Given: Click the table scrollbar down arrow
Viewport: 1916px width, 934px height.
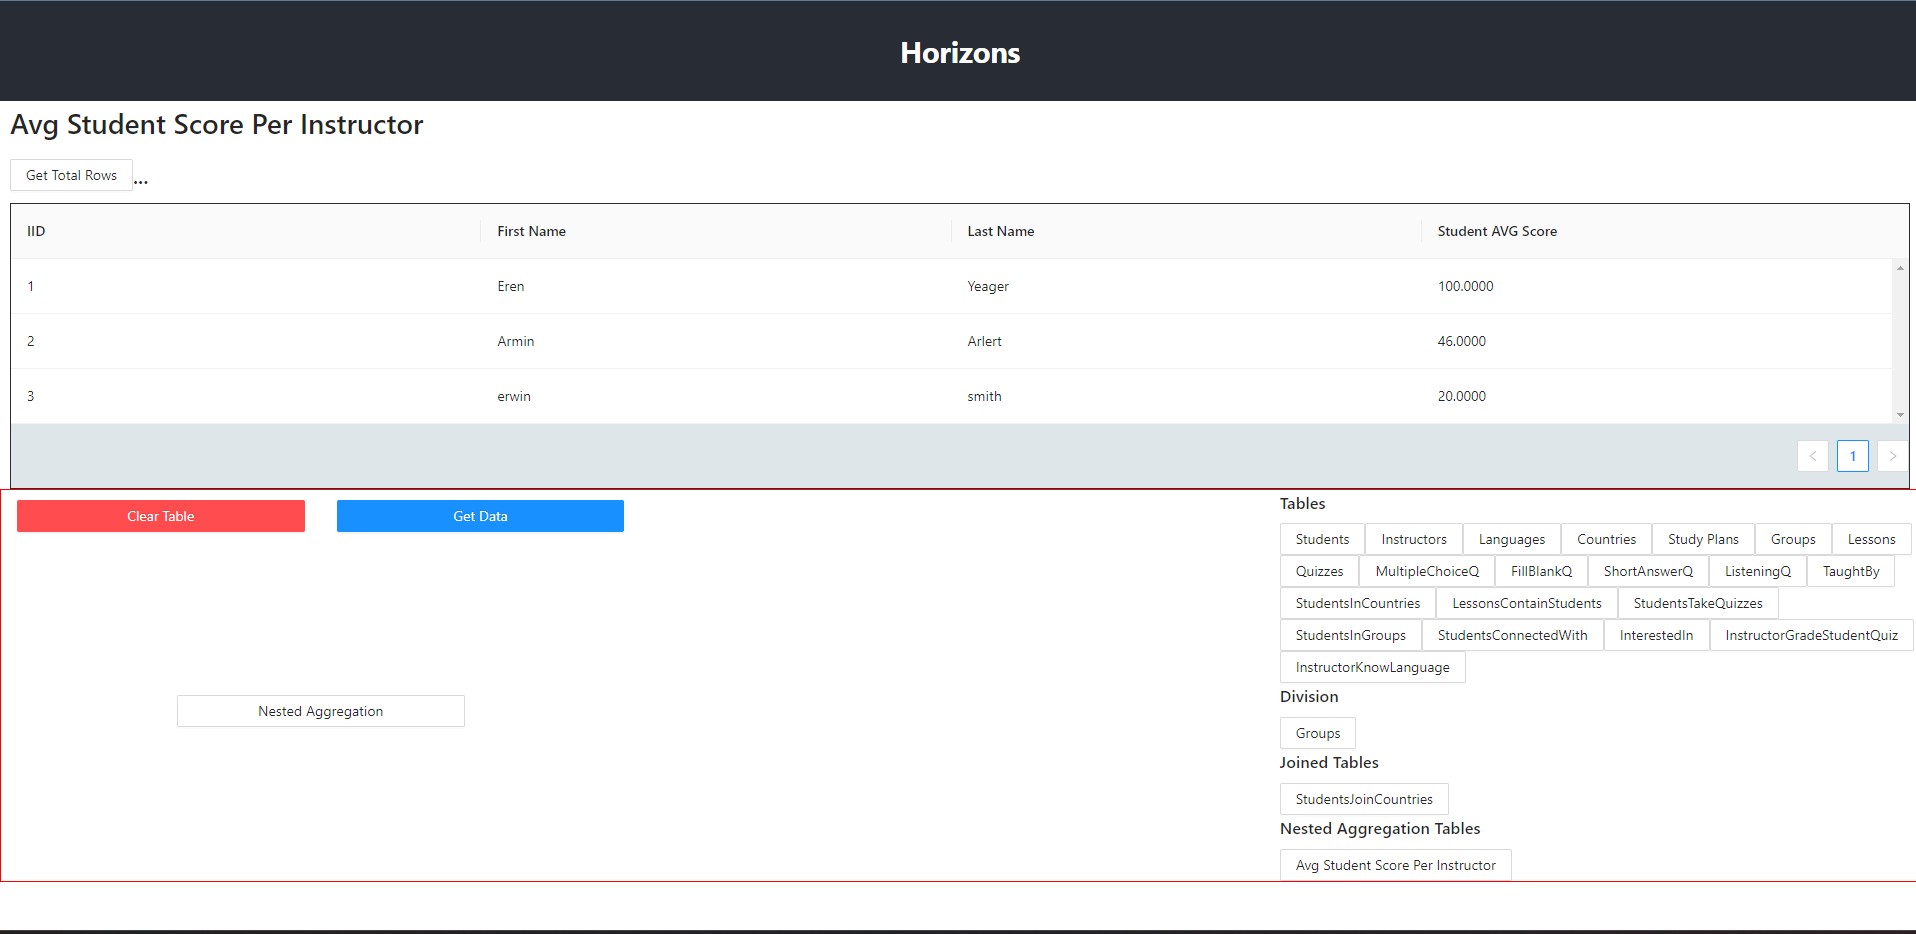Looking at the screenshot, I should [1900, 415].
